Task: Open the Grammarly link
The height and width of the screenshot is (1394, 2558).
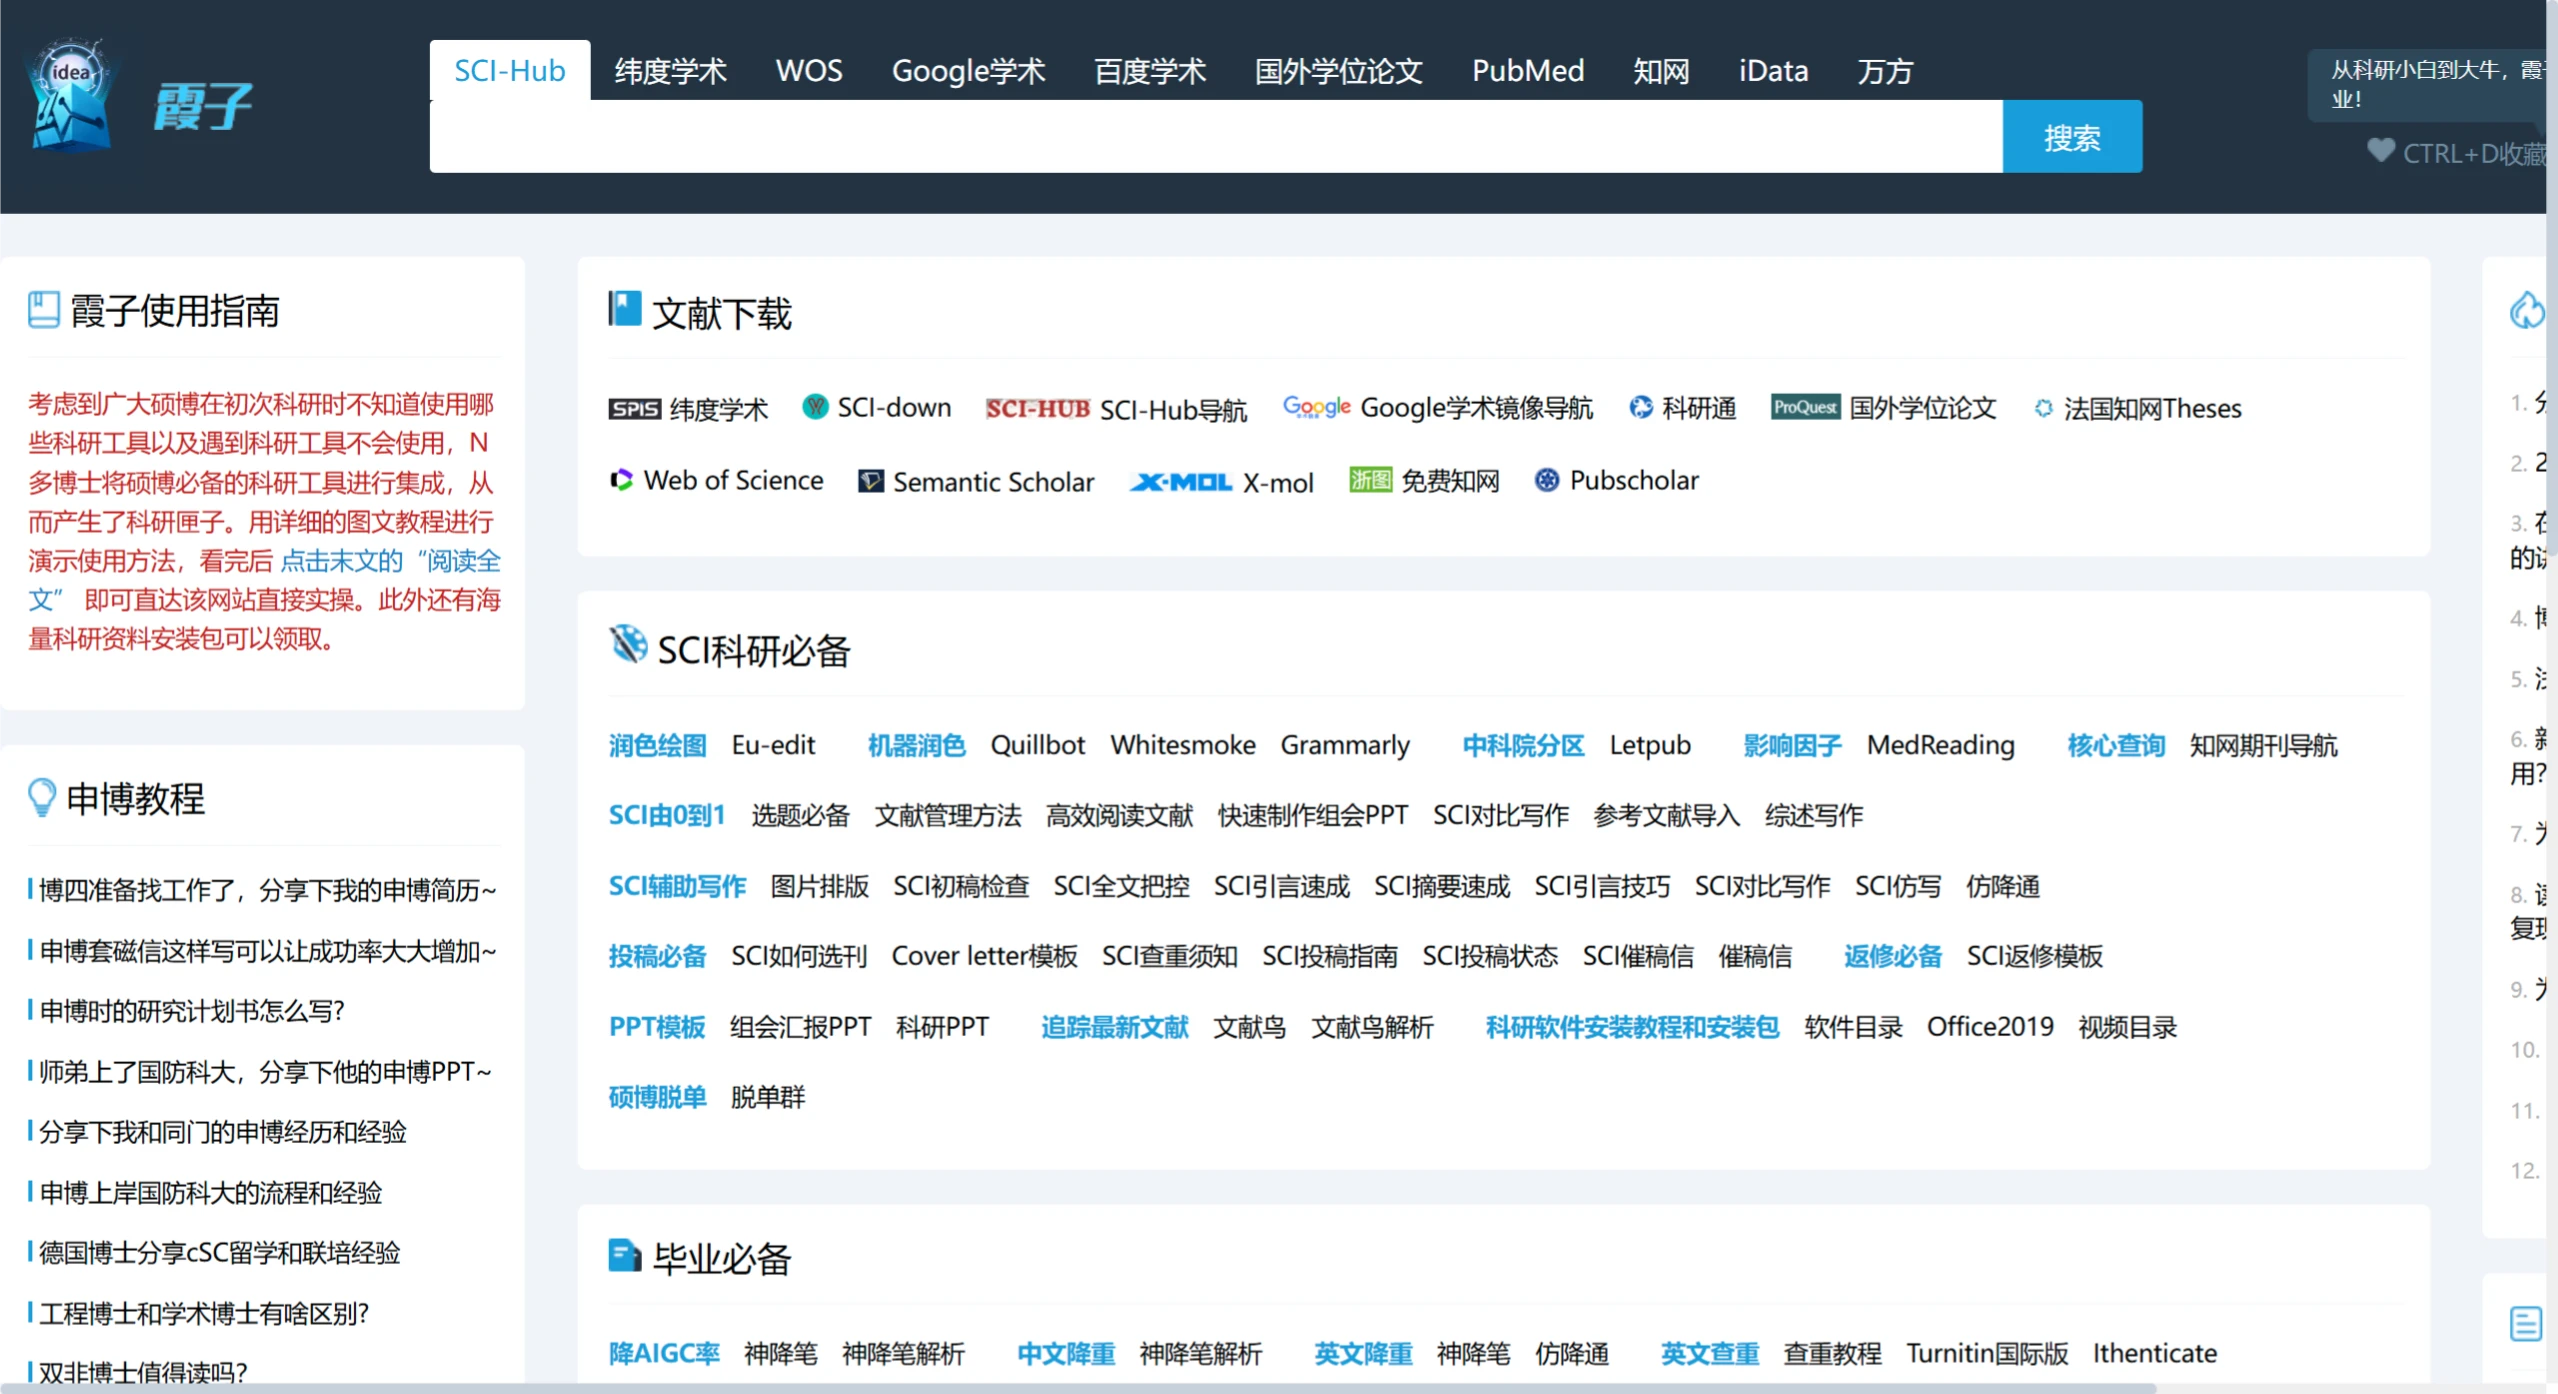Action: pos(1345,745)
